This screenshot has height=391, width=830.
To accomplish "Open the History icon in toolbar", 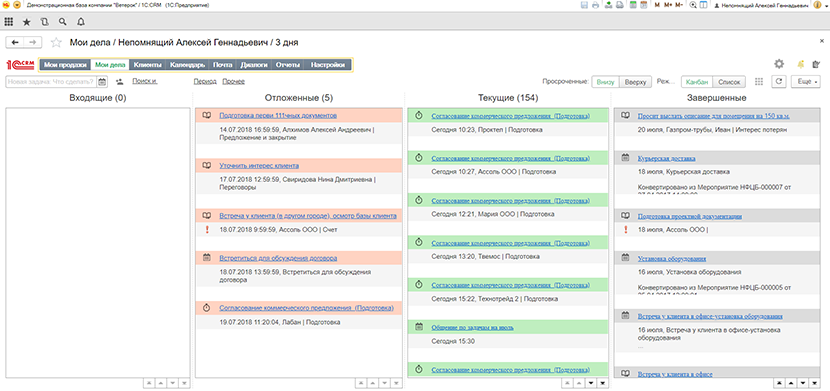I will pos(44,22).
